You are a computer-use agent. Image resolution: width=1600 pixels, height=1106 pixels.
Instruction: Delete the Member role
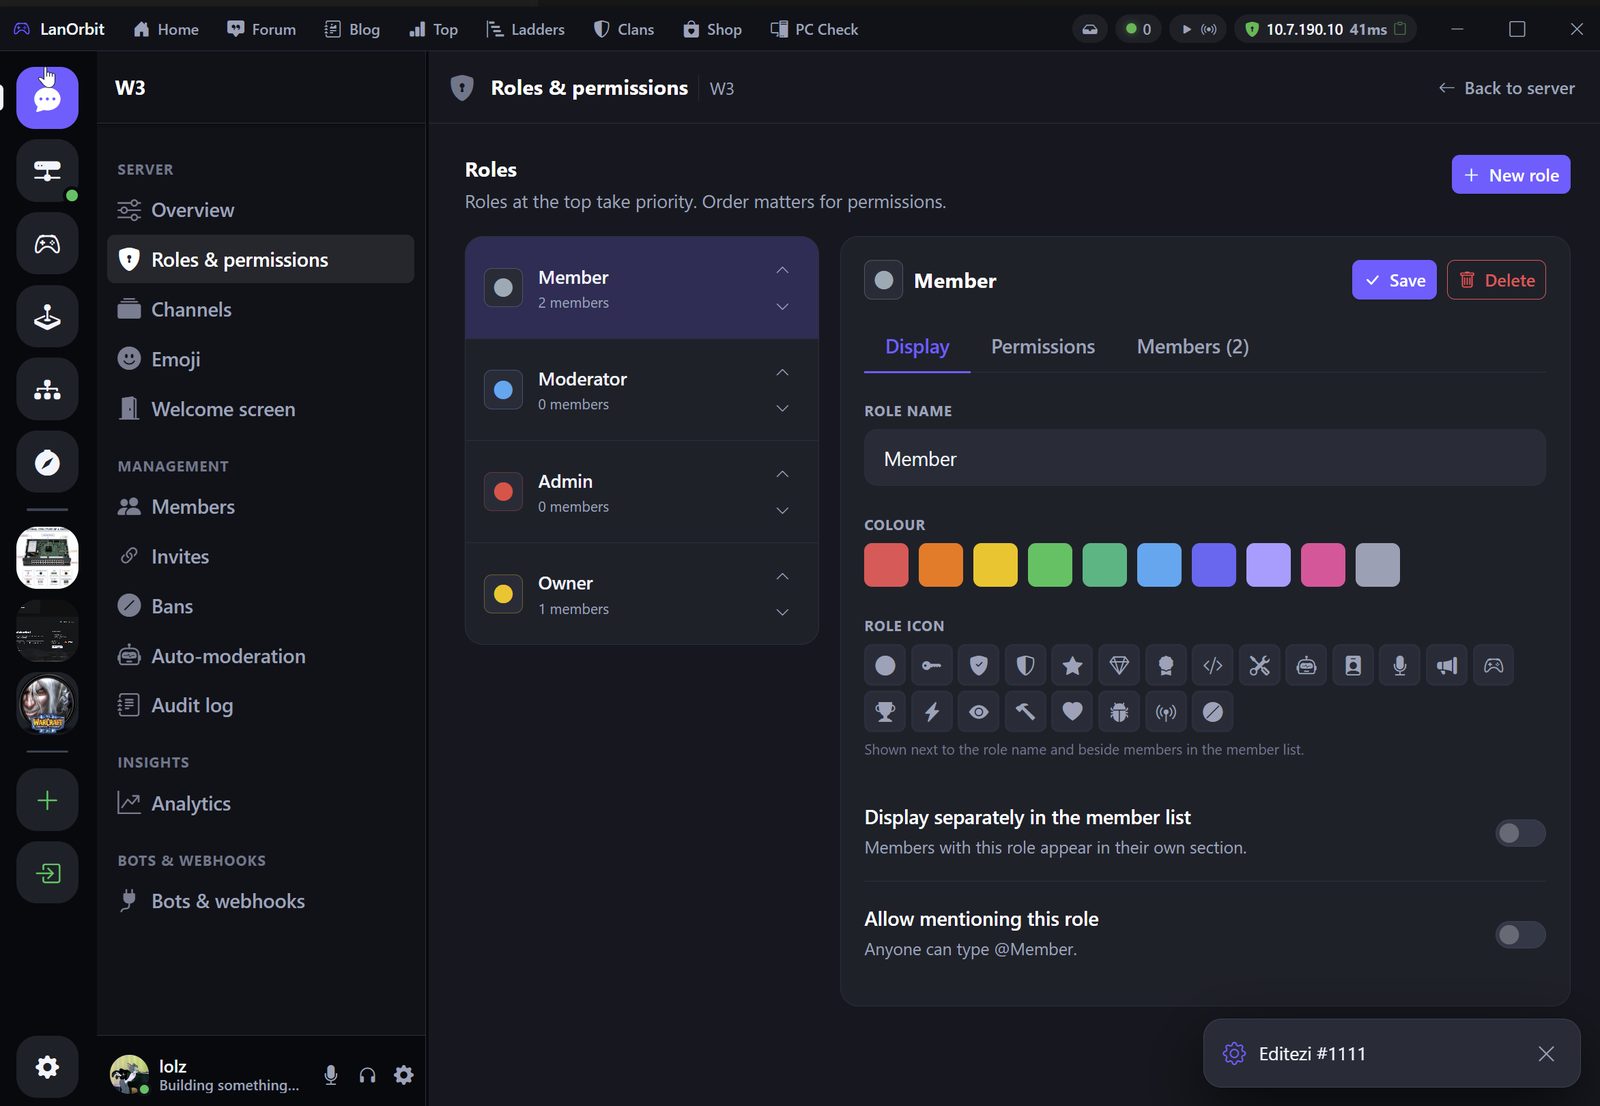click(1497, 280)
